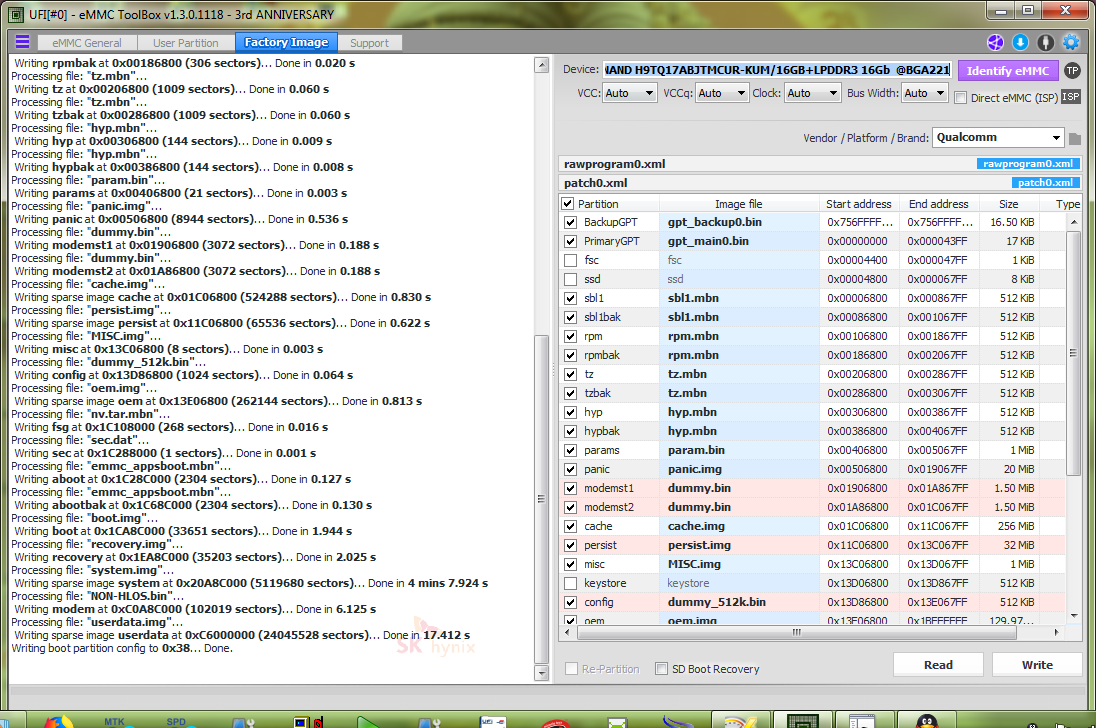
Task: Click the round TP icon
Action: [1072, 71]
